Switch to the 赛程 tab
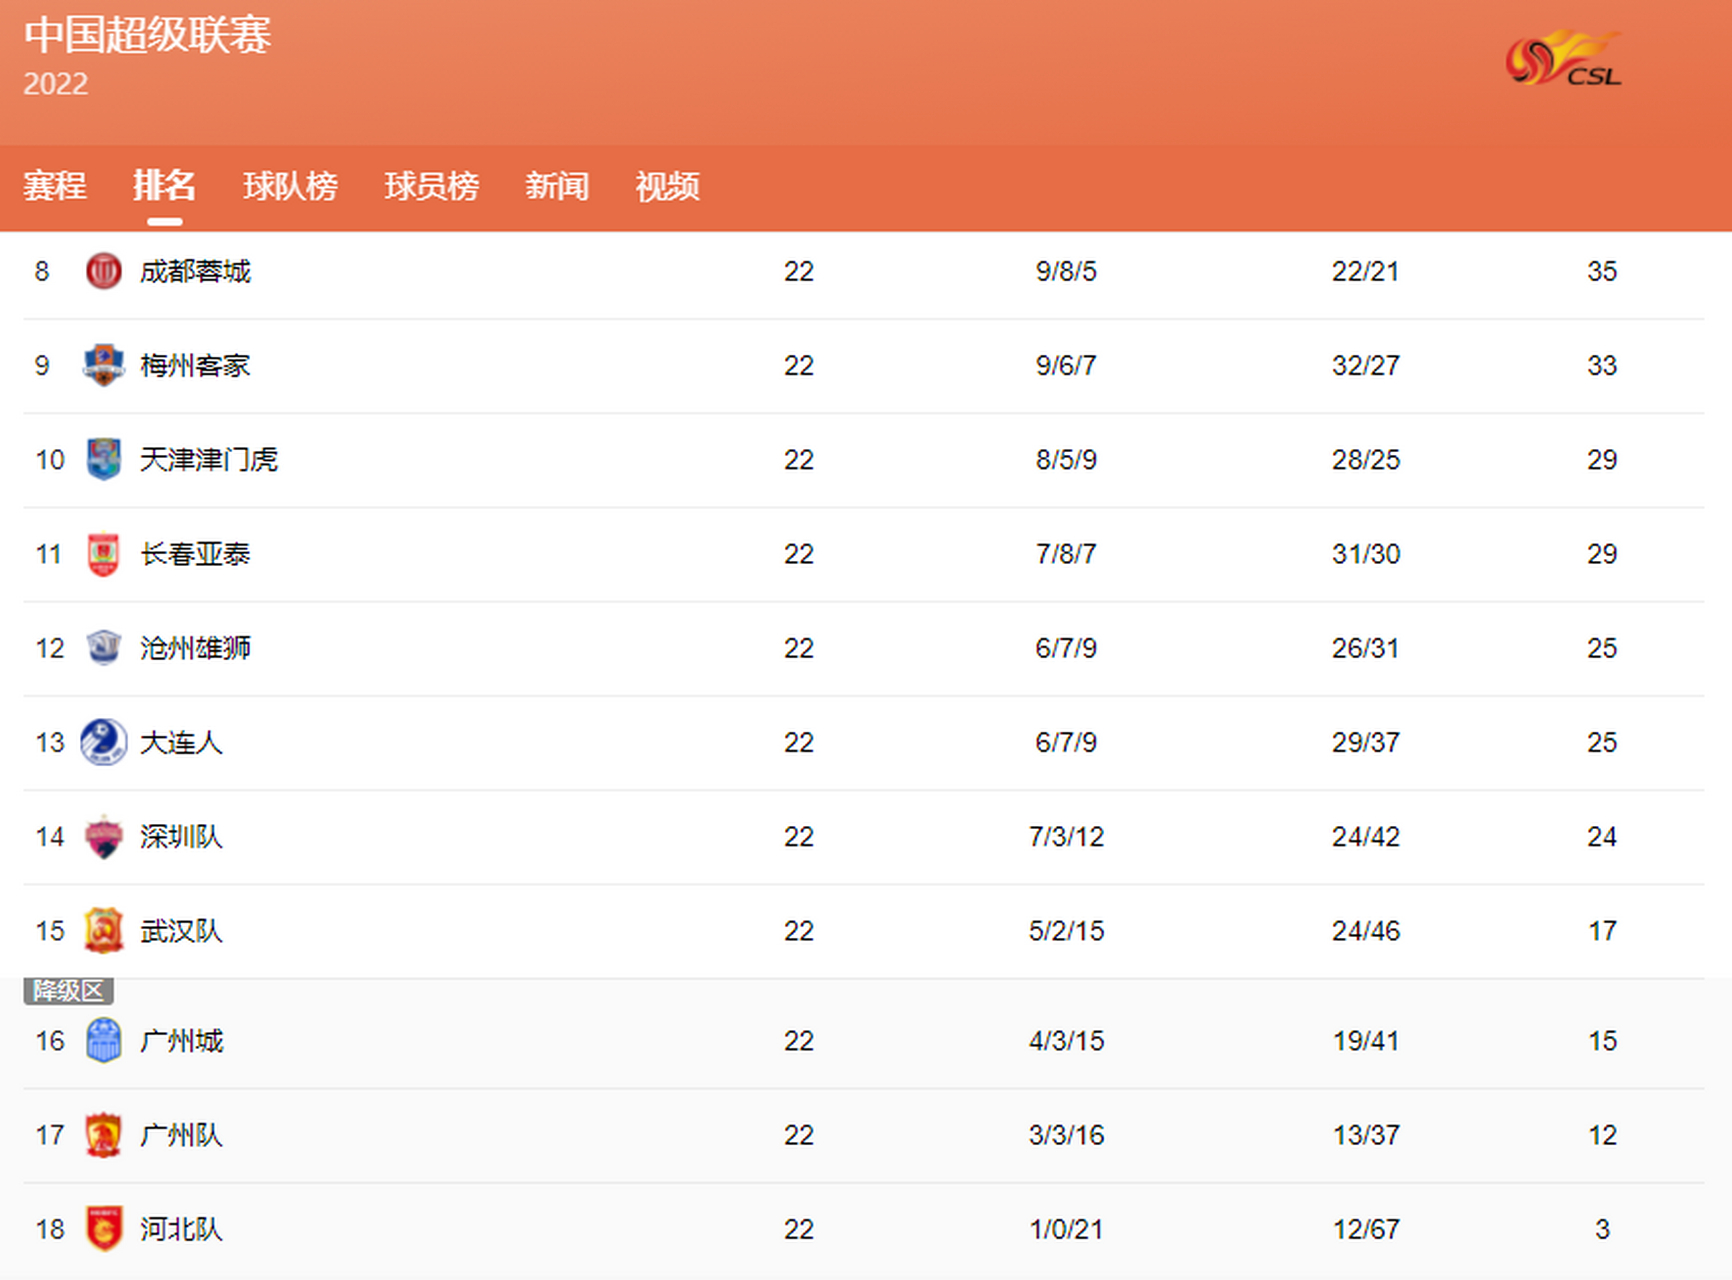1732x1280 pixels. coord(55,186)
